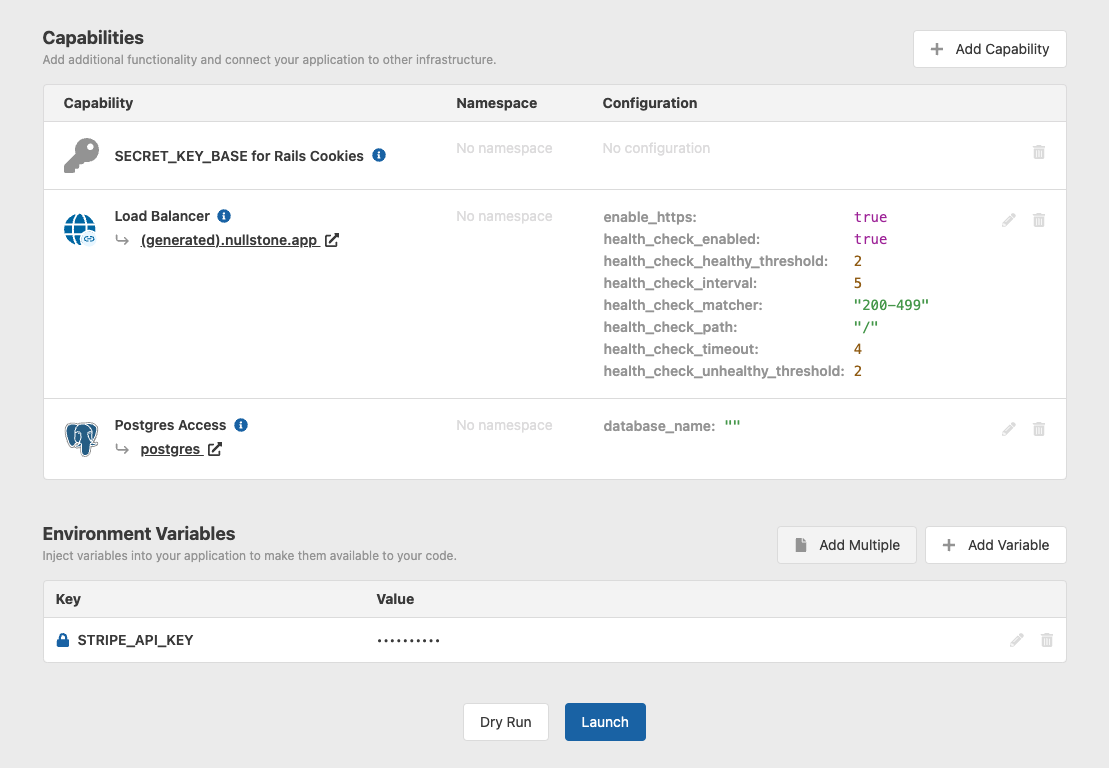Click info icon beside Postgres Access
This screenshot has width=1109, height=768.
pyautogui.click(x=241, y=425)
